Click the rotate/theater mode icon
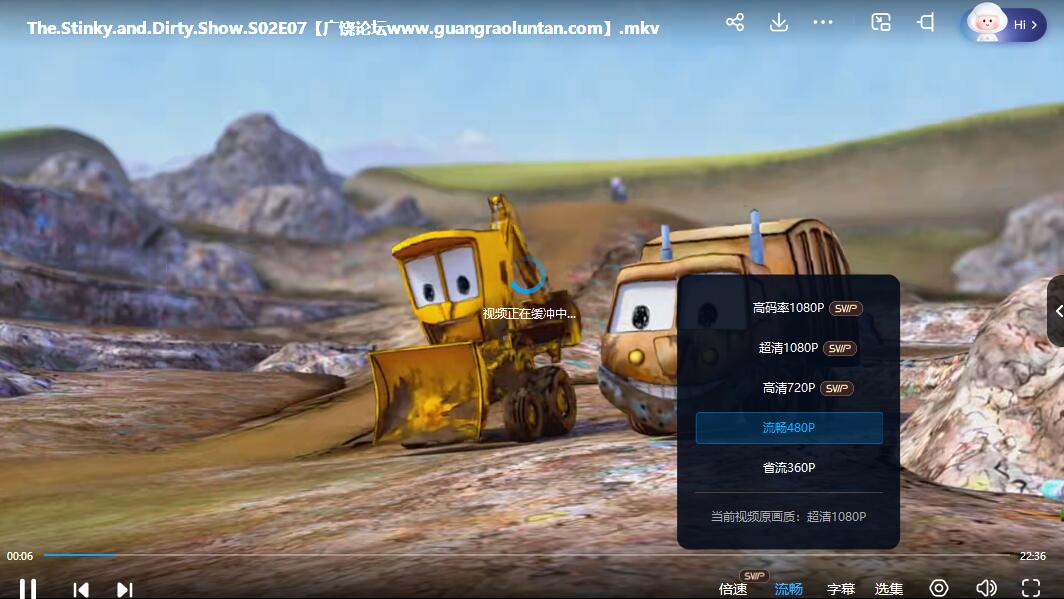The image size is (1064, 599). tap(926, 22)
